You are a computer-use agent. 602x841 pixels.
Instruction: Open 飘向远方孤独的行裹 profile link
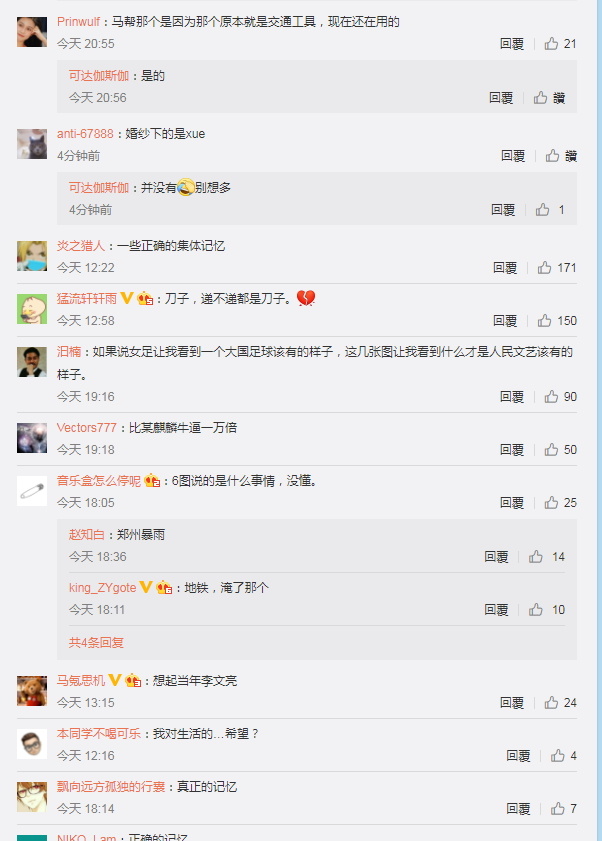(111, 786)
